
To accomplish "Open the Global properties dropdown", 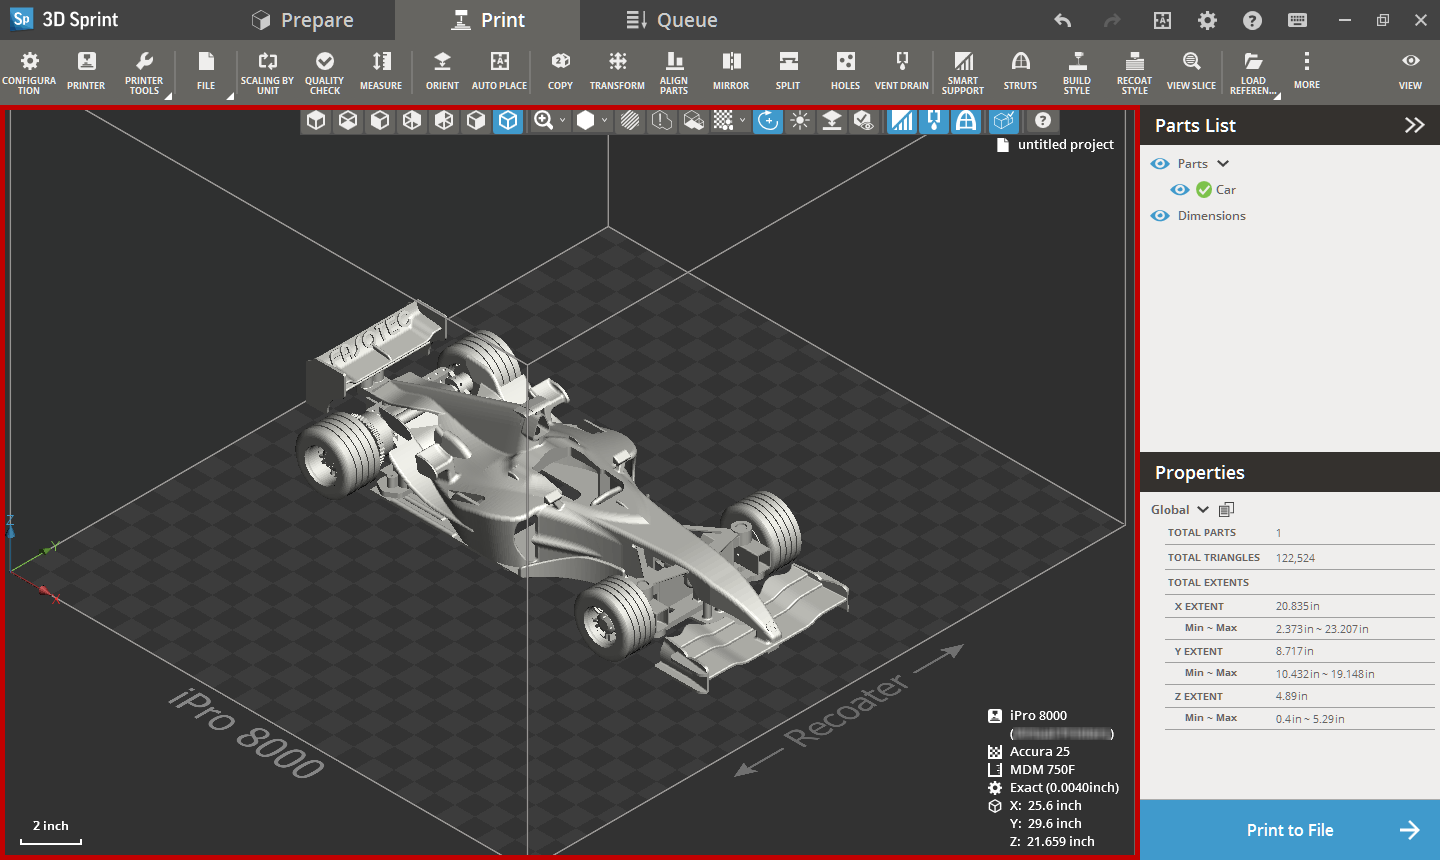I will tap(1203, 510).
